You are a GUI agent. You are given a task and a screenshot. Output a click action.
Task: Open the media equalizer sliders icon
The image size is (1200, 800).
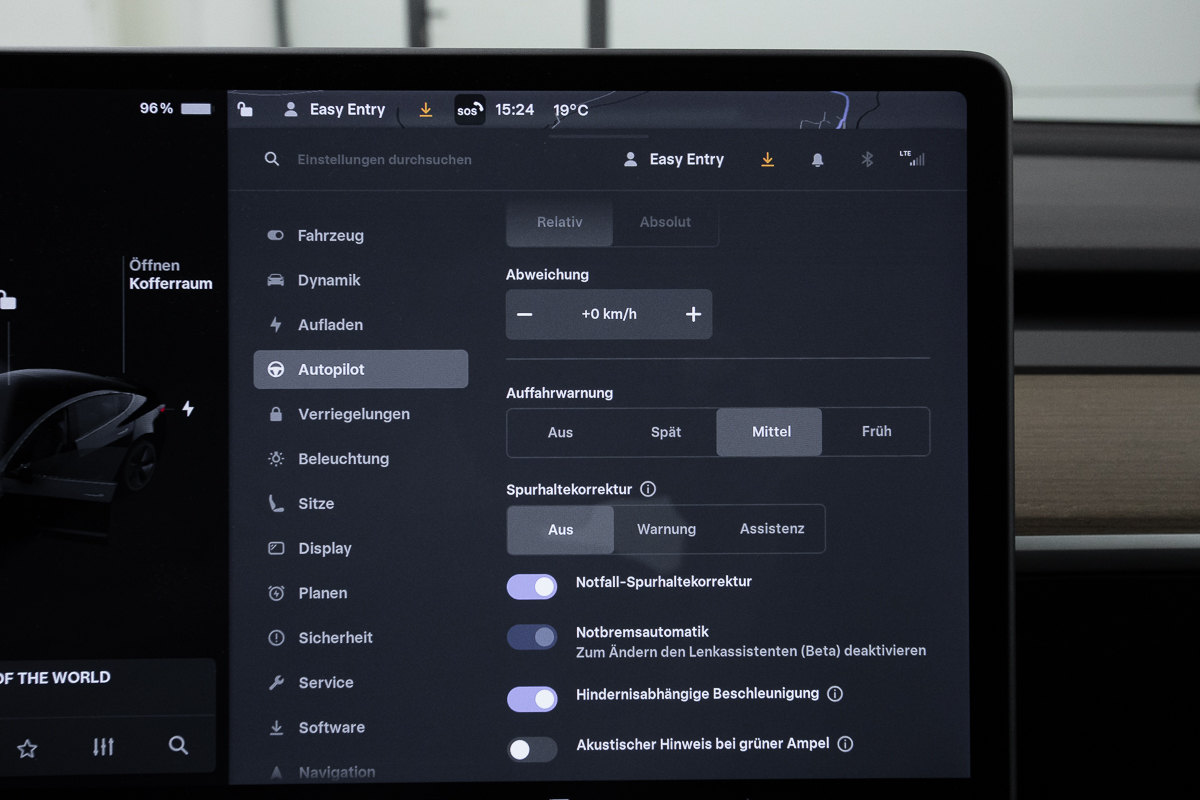click(x=103, y=747)
